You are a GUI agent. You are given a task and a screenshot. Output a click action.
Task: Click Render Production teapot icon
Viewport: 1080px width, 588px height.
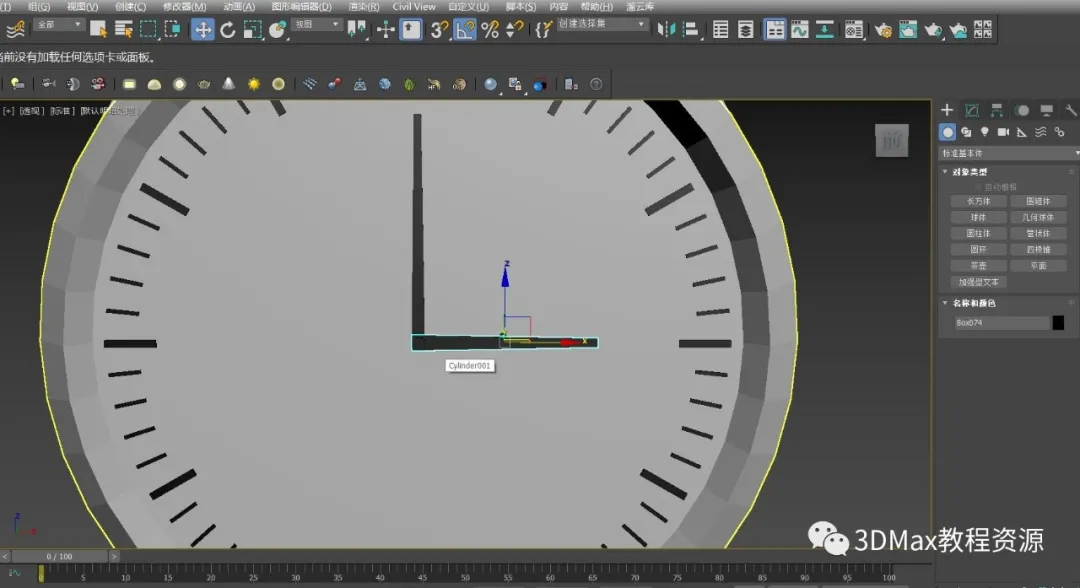pos(933,30)
